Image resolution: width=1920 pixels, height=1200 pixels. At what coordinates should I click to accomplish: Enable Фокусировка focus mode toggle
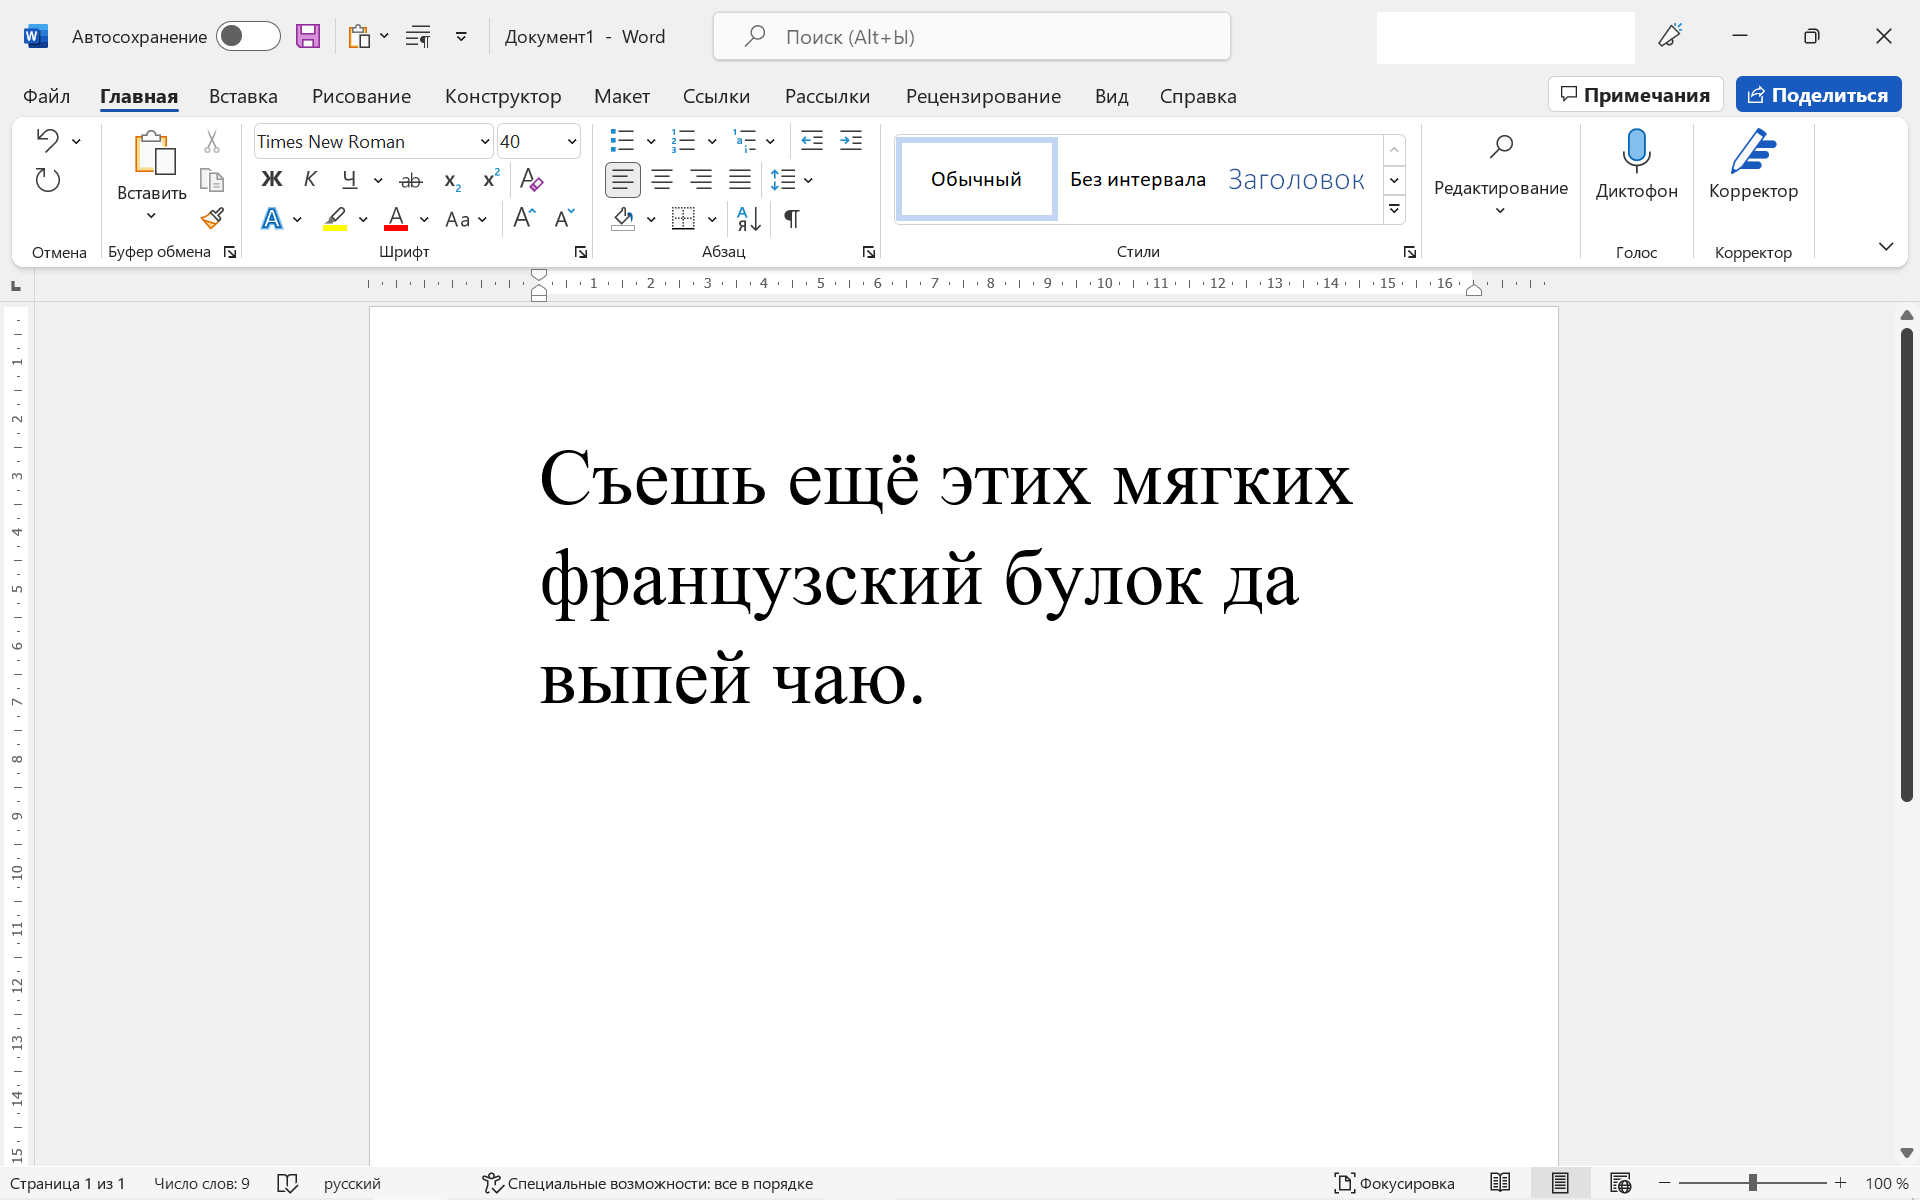click(x=1395, y=1183)
